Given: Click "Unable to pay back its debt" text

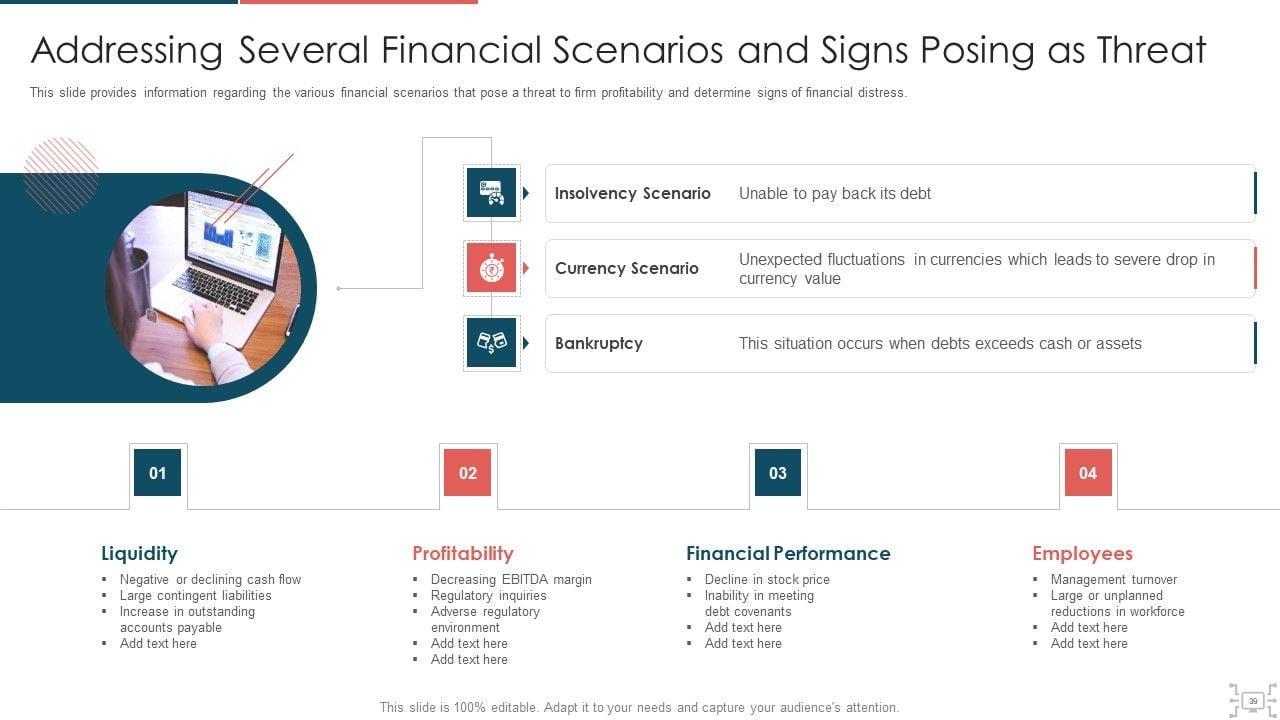Looking at the screenshot, I should pos(834,193).
